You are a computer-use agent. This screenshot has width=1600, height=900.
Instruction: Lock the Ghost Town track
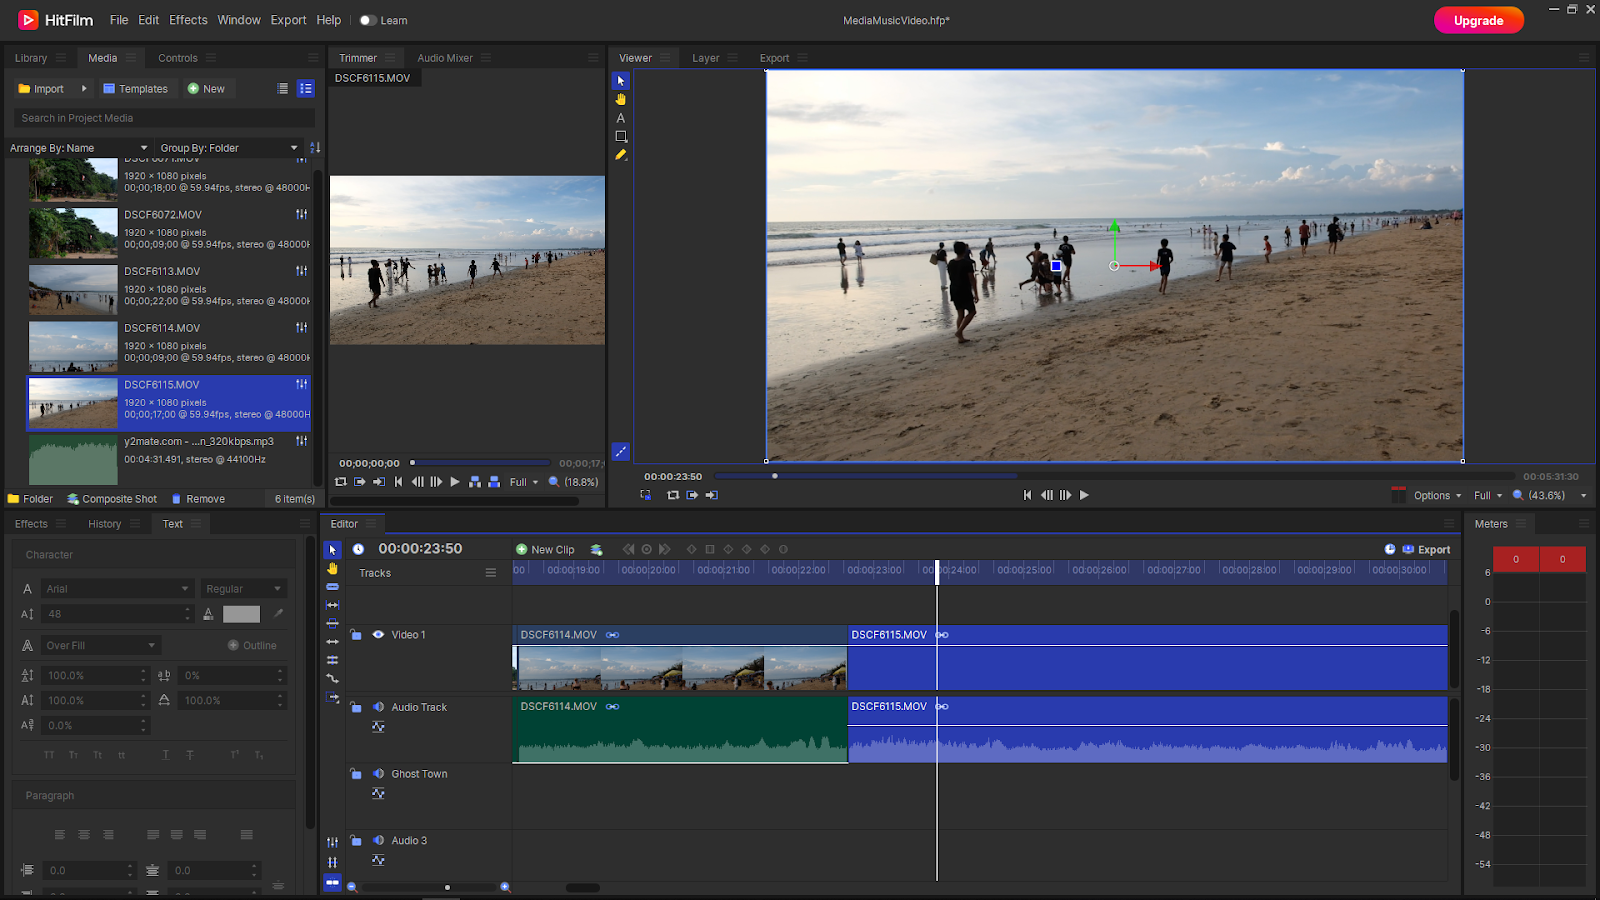356,774
